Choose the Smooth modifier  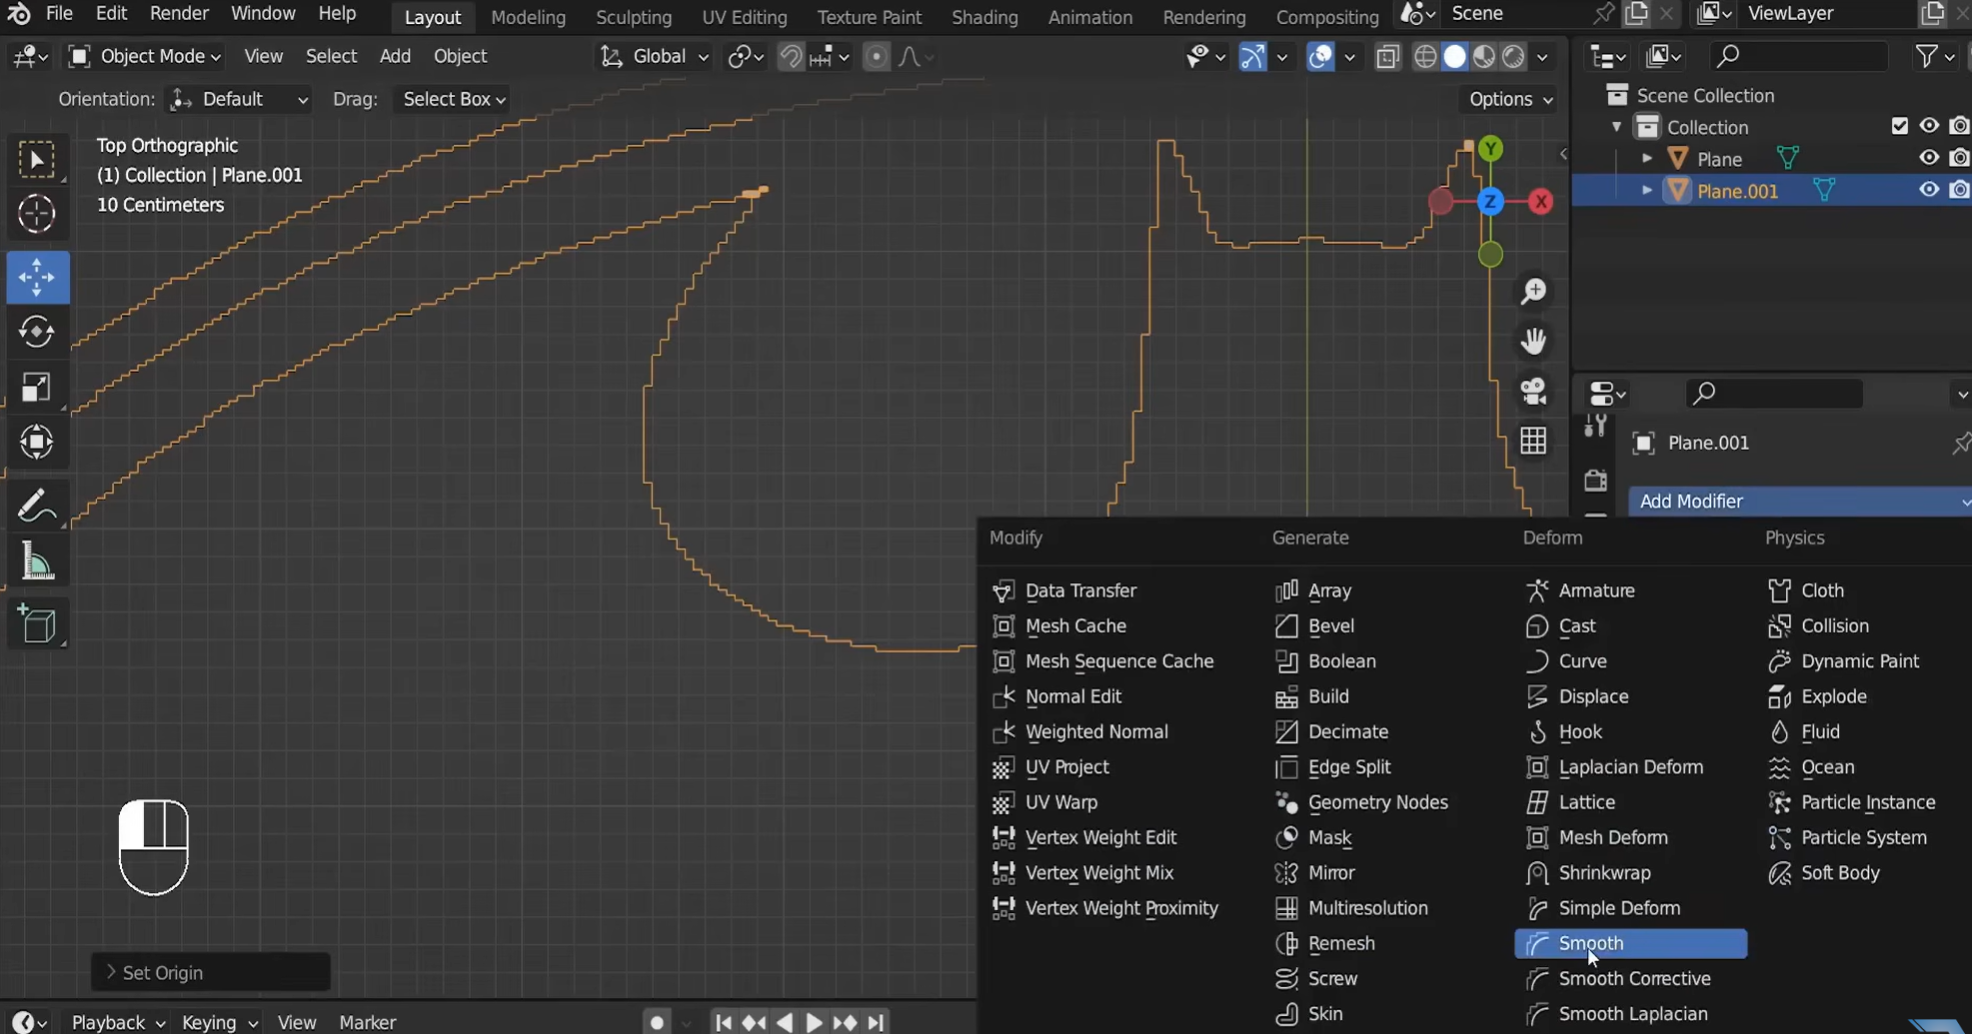pos(1631,943)
